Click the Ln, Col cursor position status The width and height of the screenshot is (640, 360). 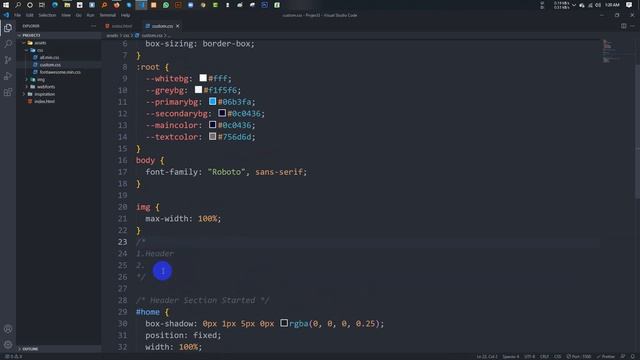pos(487,356)
